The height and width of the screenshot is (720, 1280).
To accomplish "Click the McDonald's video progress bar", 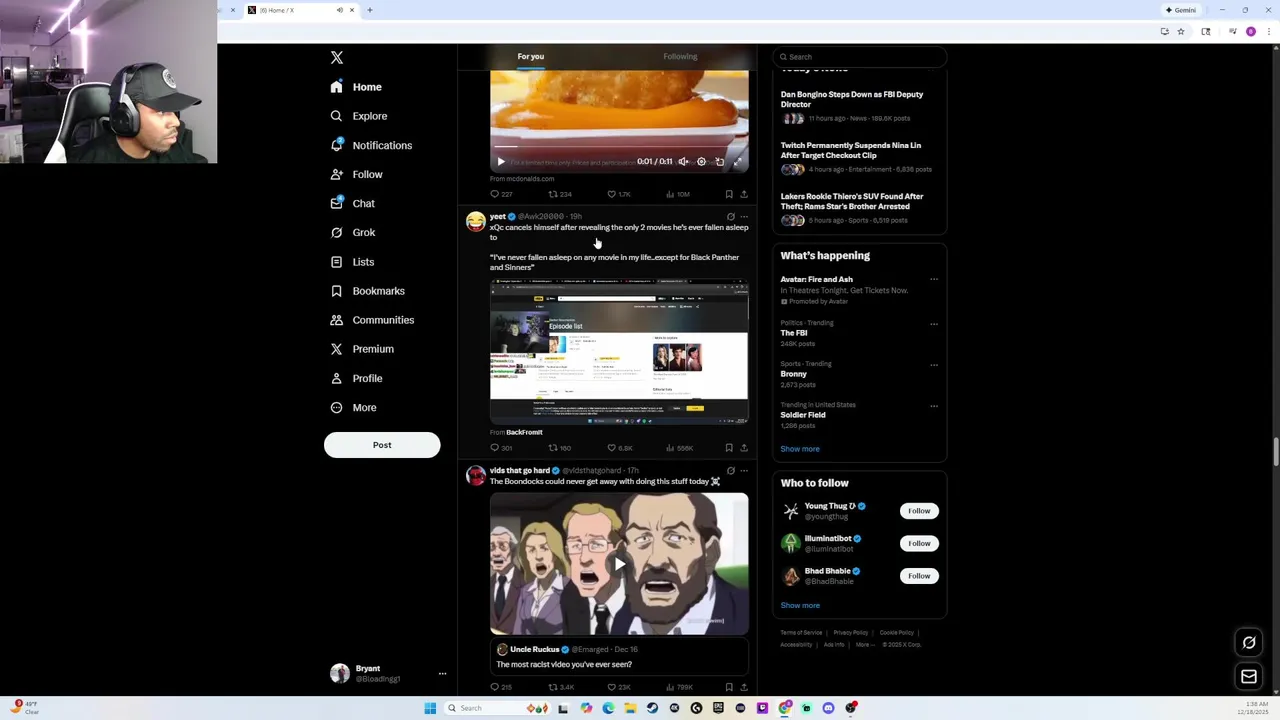I will tap(619, 148).
